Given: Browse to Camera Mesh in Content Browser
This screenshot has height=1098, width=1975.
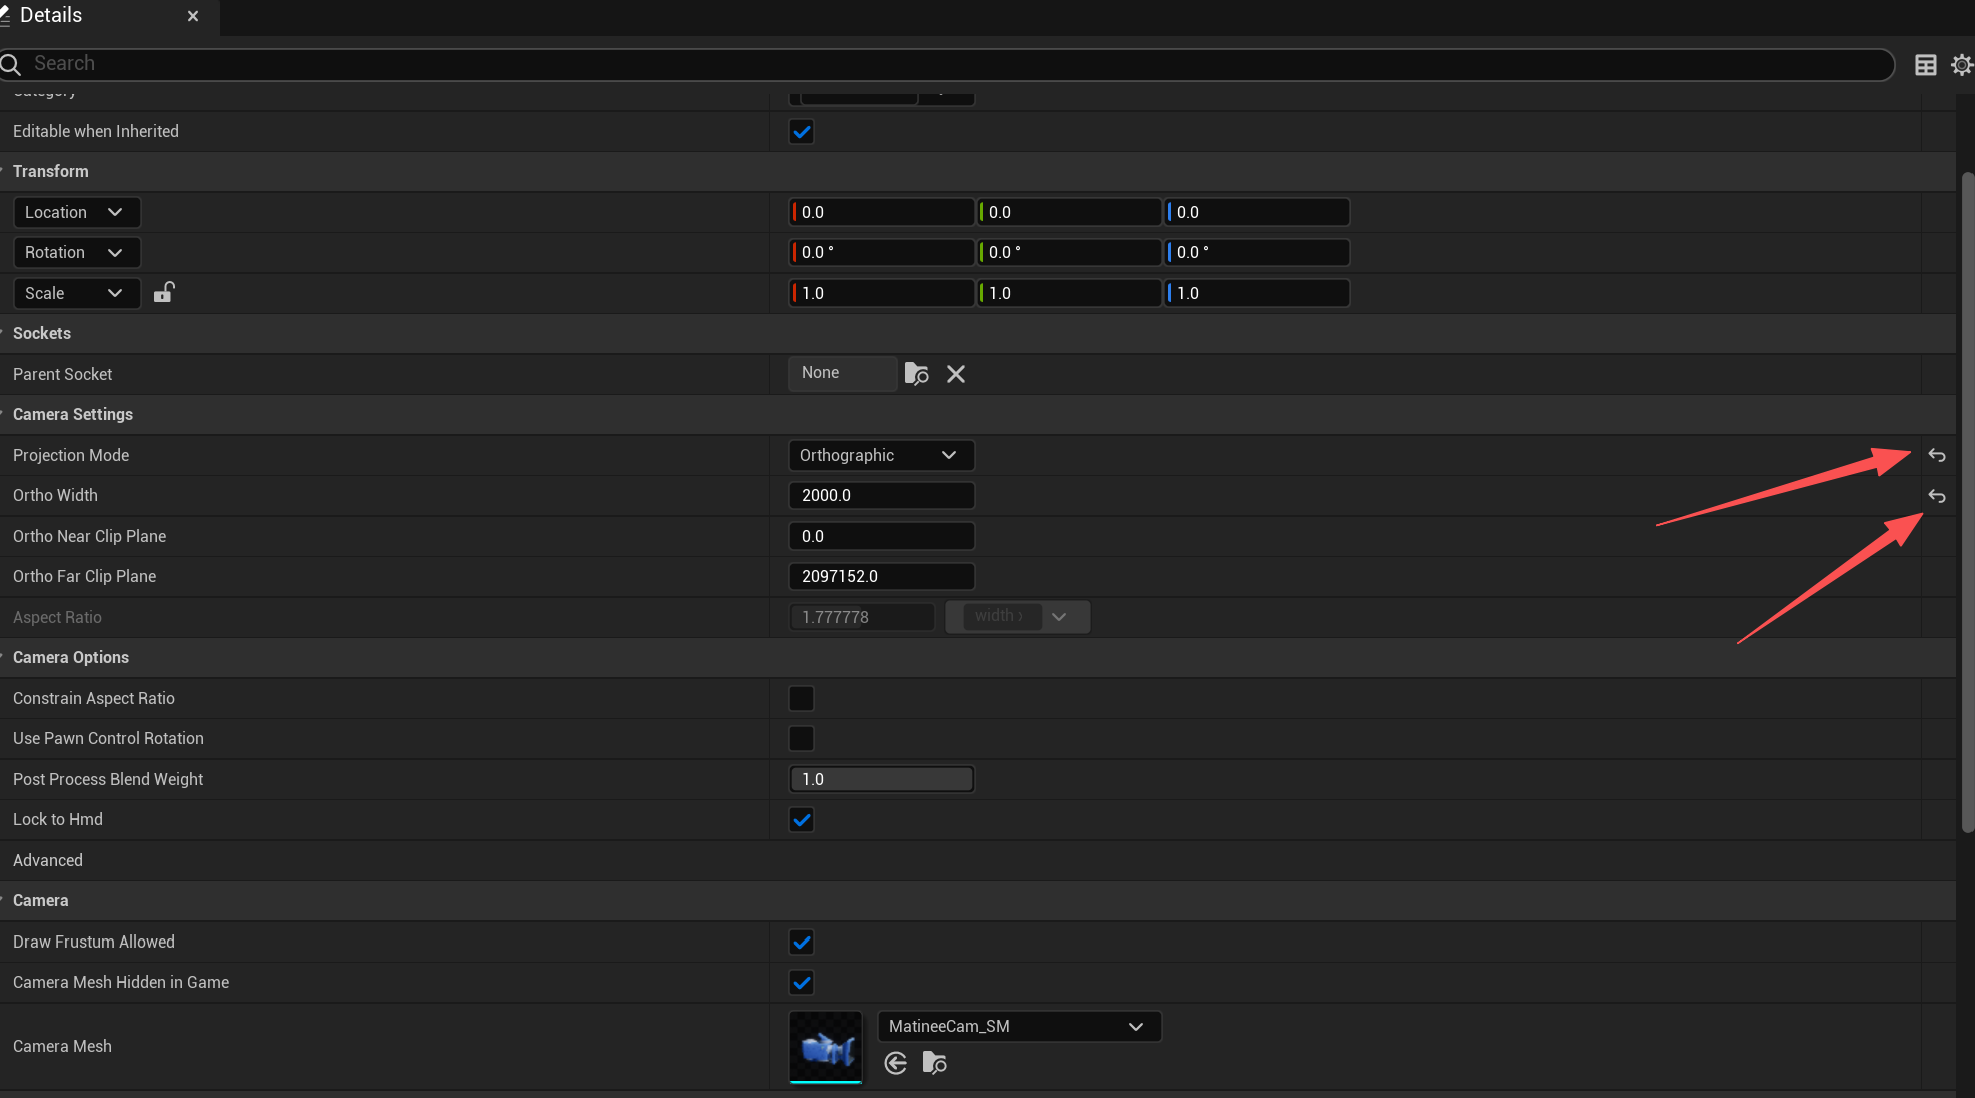Looking at the screenshot, I should click(934, 1063).
